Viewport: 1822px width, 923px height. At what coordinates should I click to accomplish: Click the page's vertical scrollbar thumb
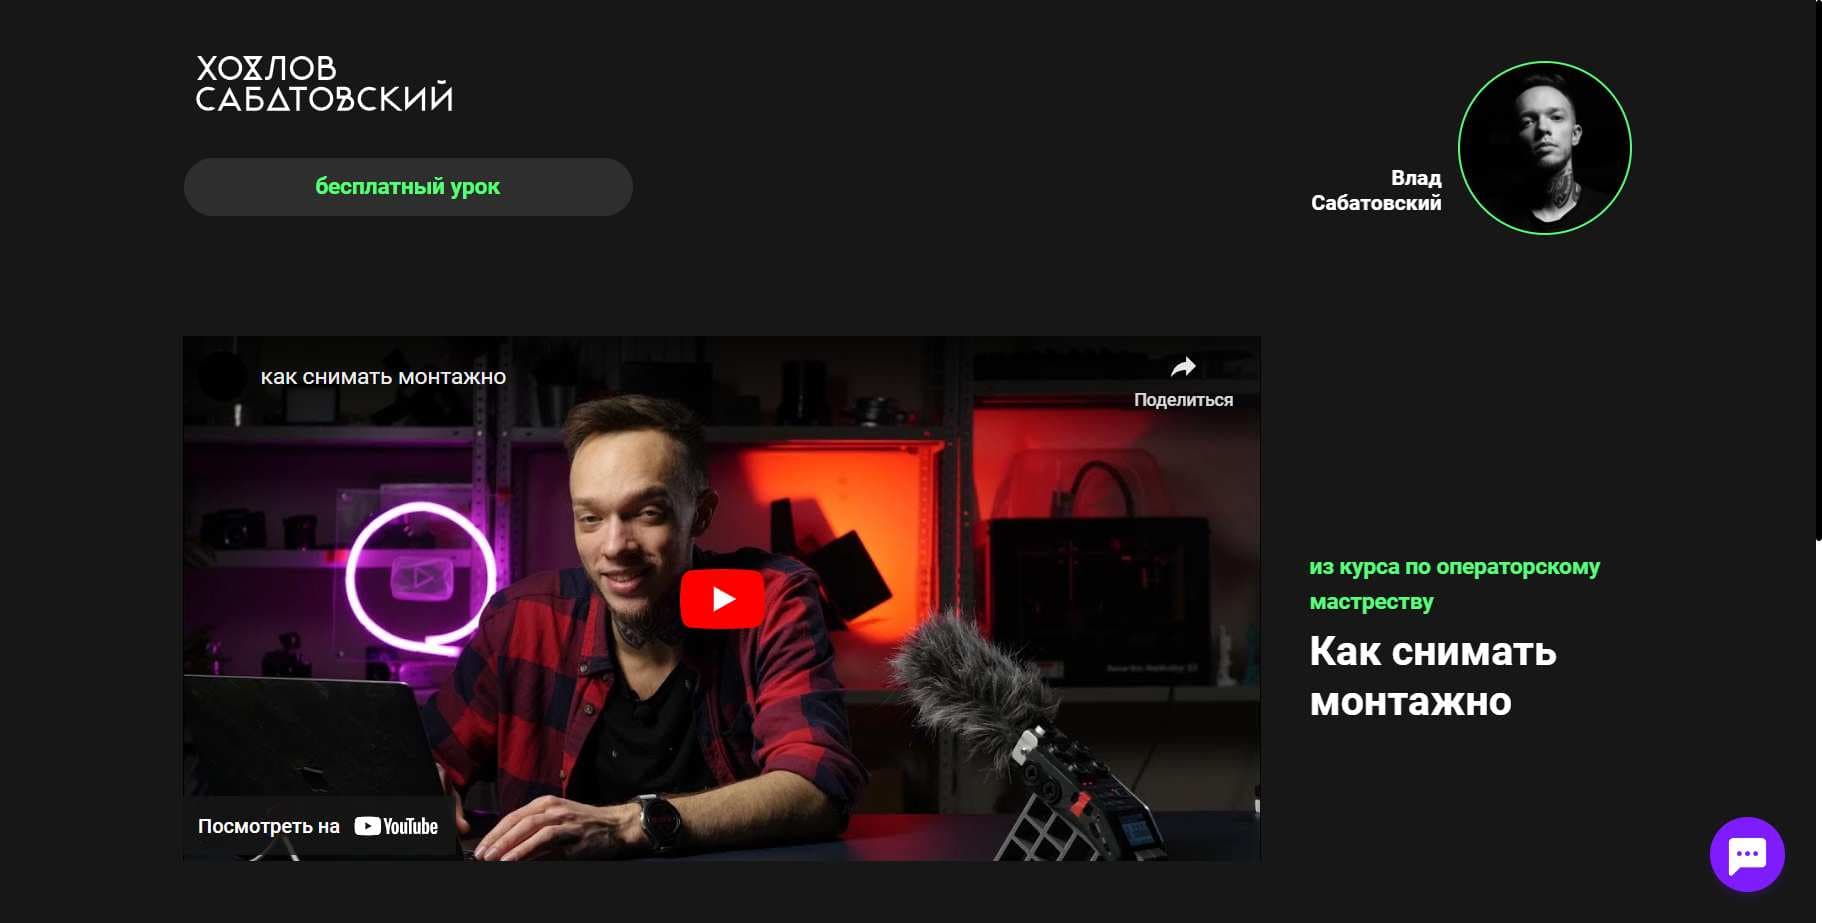(x=1819, y=270)
